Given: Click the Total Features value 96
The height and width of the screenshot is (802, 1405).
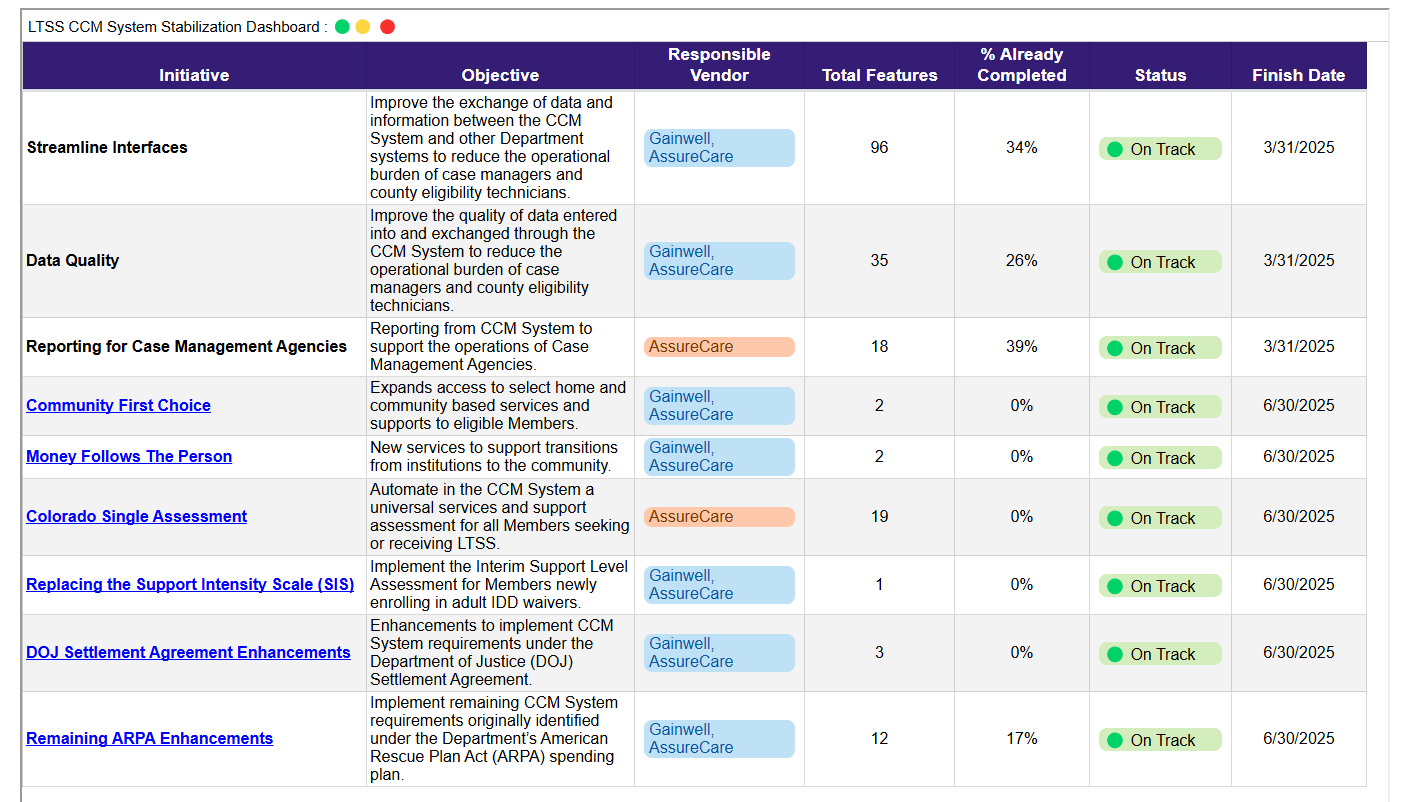Looking at the screenshot, I should pyautogui.click(x=878, y=147).
